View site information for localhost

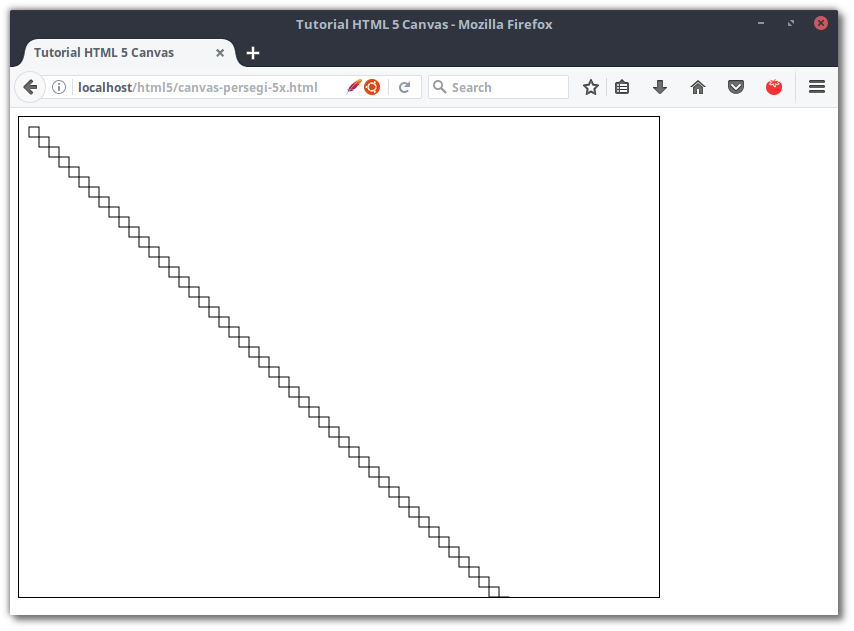point(59,87)
